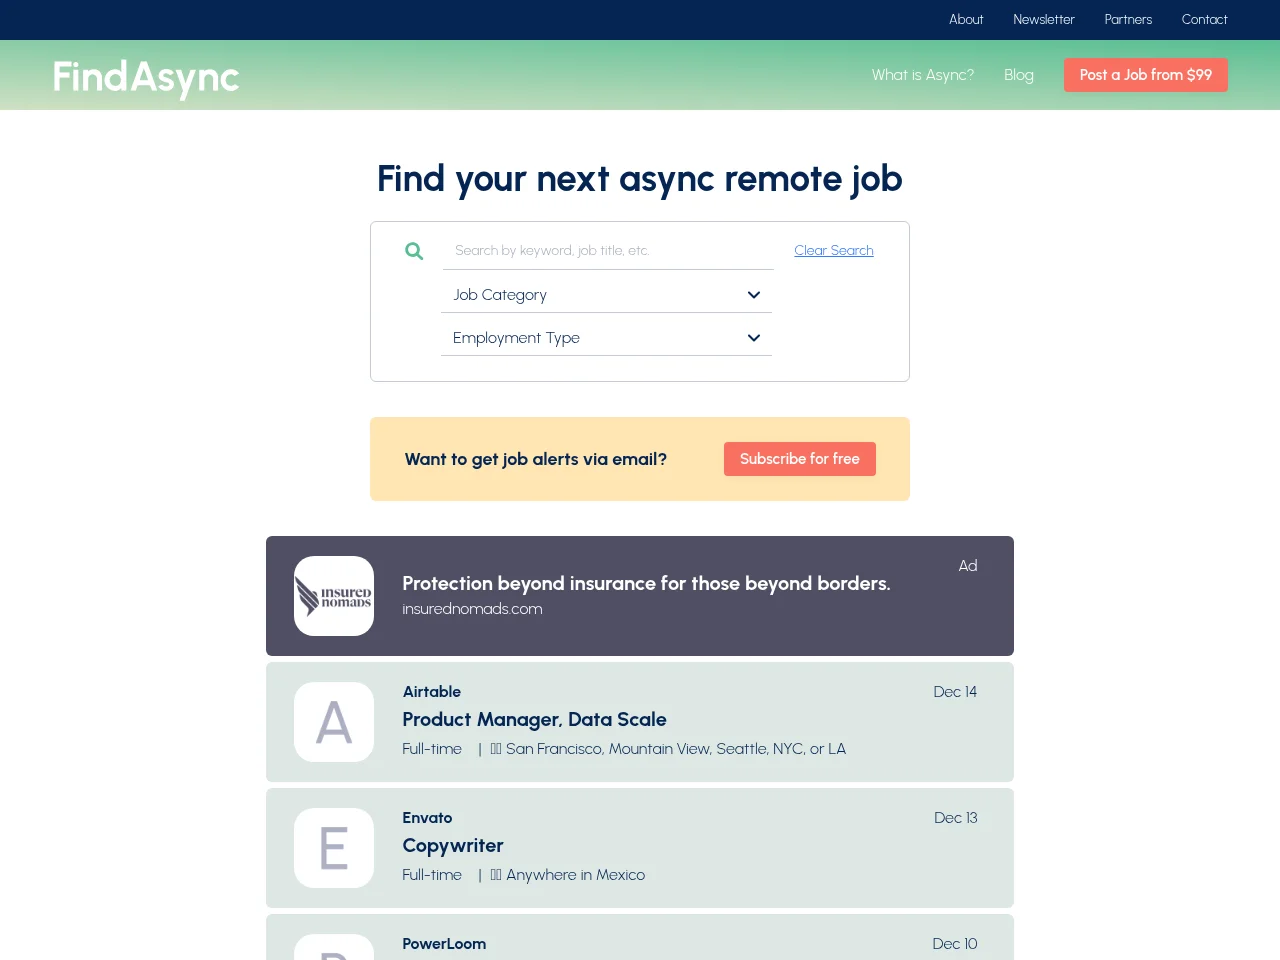1280x960 pixels.
Task: Click the Envato letter E logo
Action: 334,848
